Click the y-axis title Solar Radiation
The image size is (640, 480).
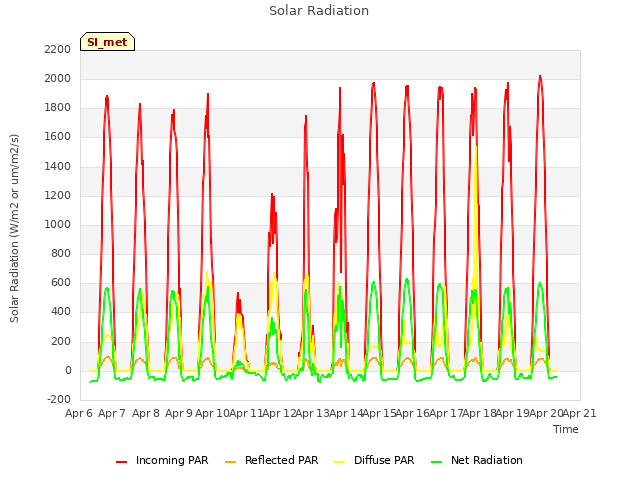[x=14, y=228]
